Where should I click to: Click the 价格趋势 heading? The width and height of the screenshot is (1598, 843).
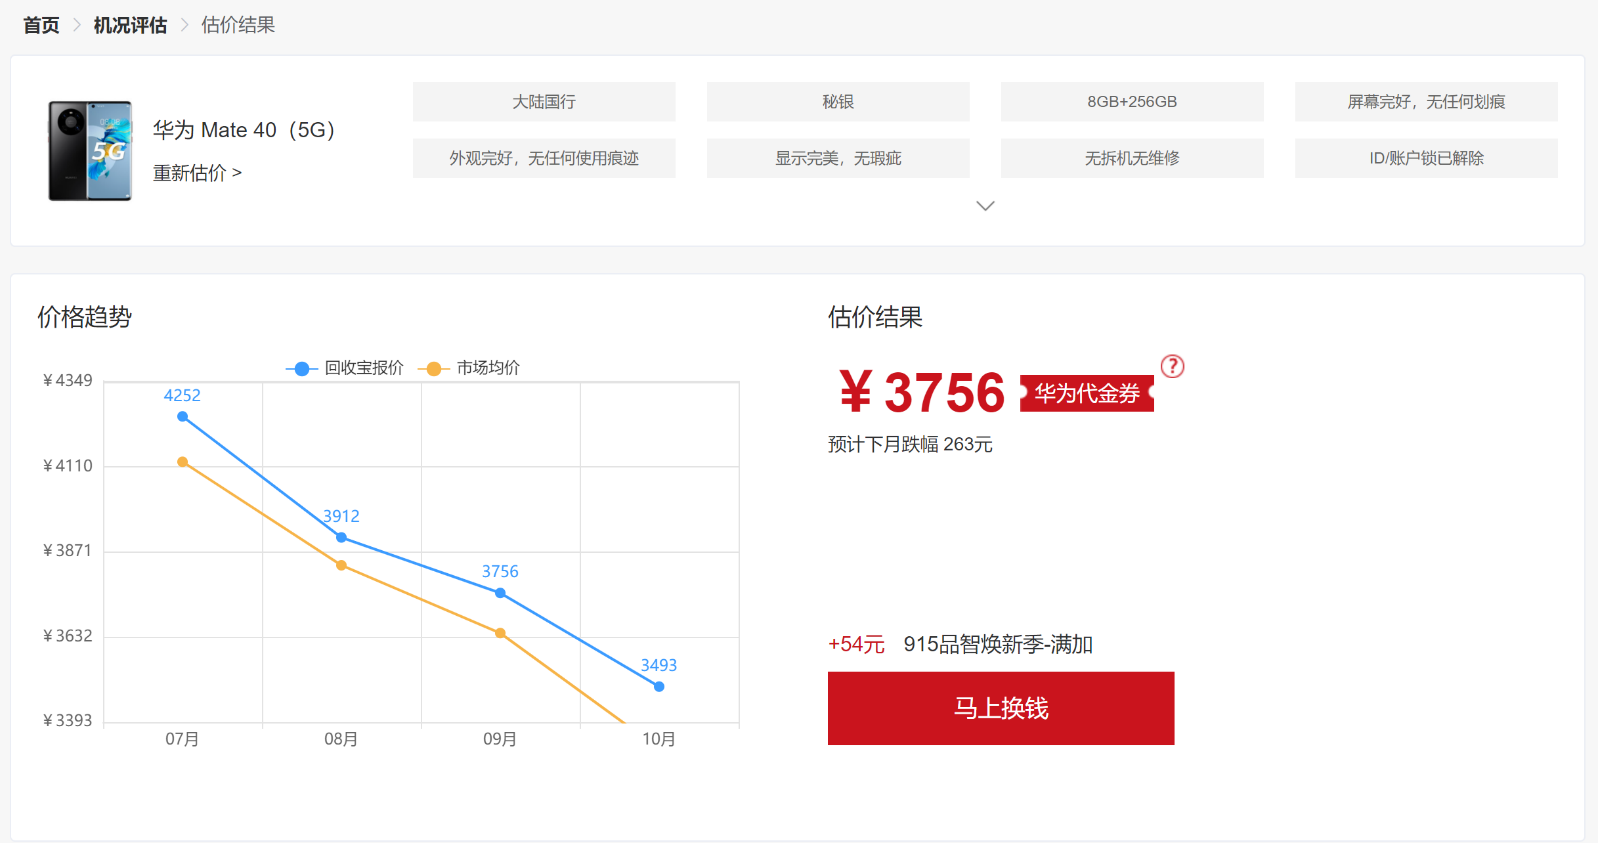(85, 317)
